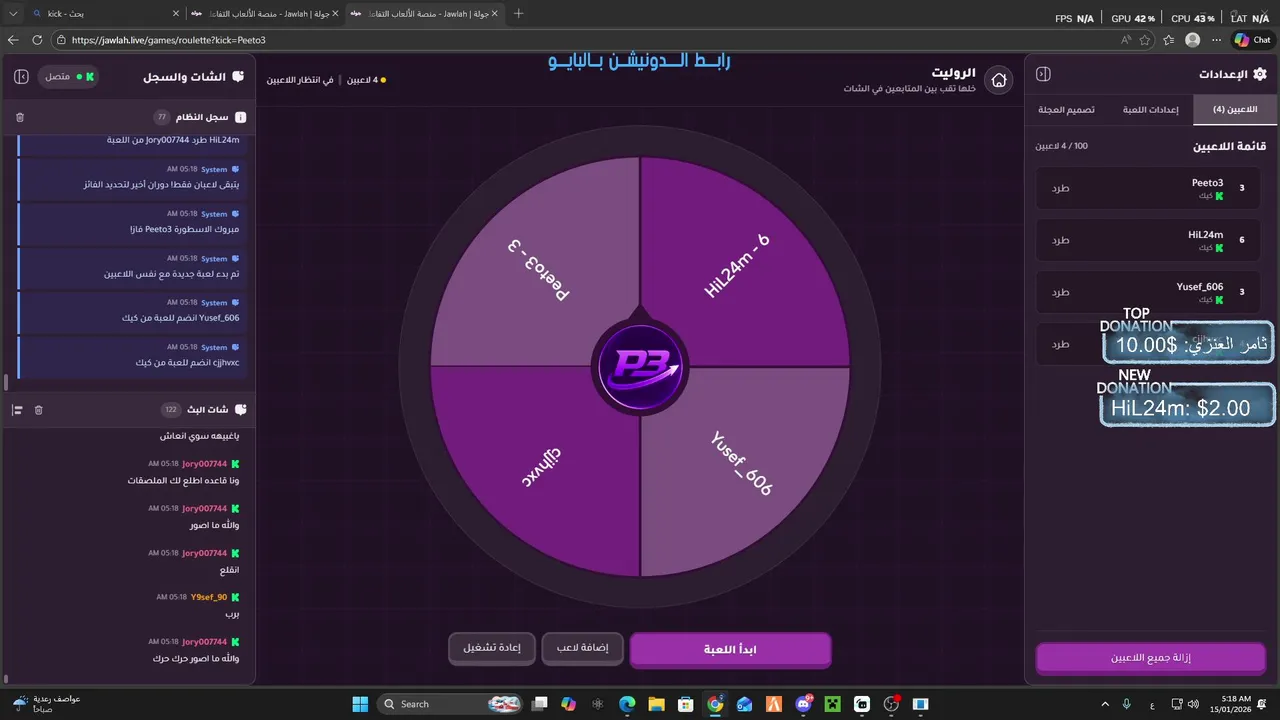Image resolution: width=1280 pixels, height=720 pixels.
Task: Click the info icon beside سجل النظام
Action: point(240,117)
